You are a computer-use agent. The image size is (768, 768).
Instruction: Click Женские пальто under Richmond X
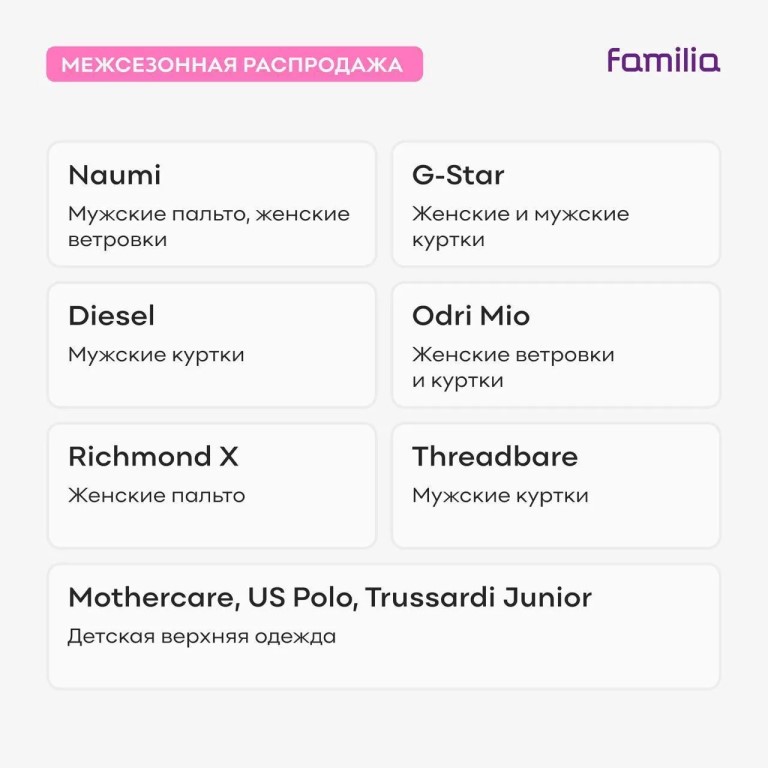(x=156, y=496)
